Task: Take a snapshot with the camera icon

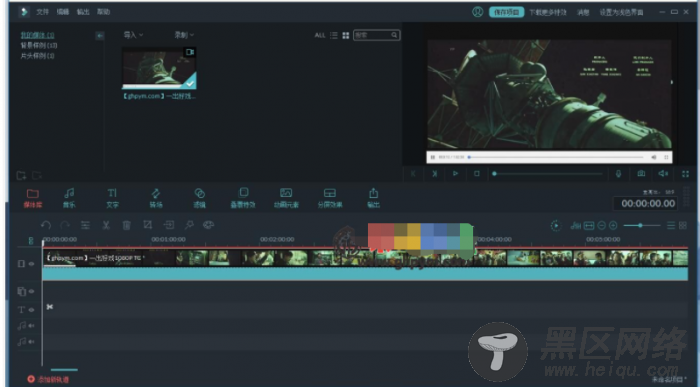Action: point(641,174)
